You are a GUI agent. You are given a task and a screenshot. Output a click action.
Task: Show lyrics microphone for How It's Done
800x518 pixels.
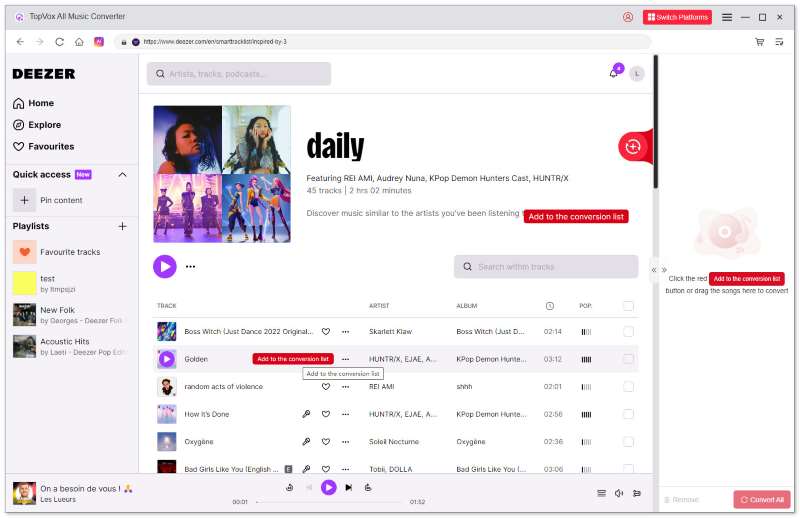tap(306, 414)
